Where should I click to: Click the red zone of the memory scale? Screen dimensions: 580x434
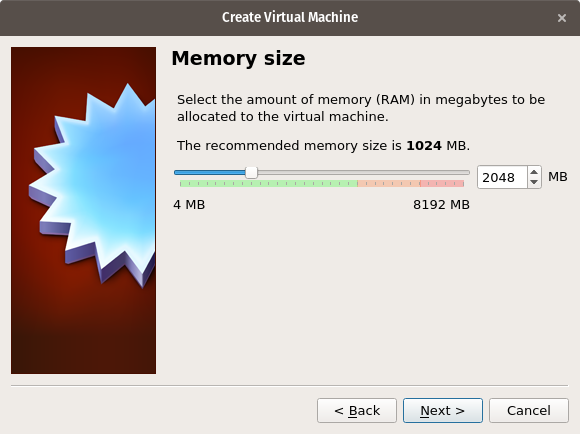click(442, 184)
